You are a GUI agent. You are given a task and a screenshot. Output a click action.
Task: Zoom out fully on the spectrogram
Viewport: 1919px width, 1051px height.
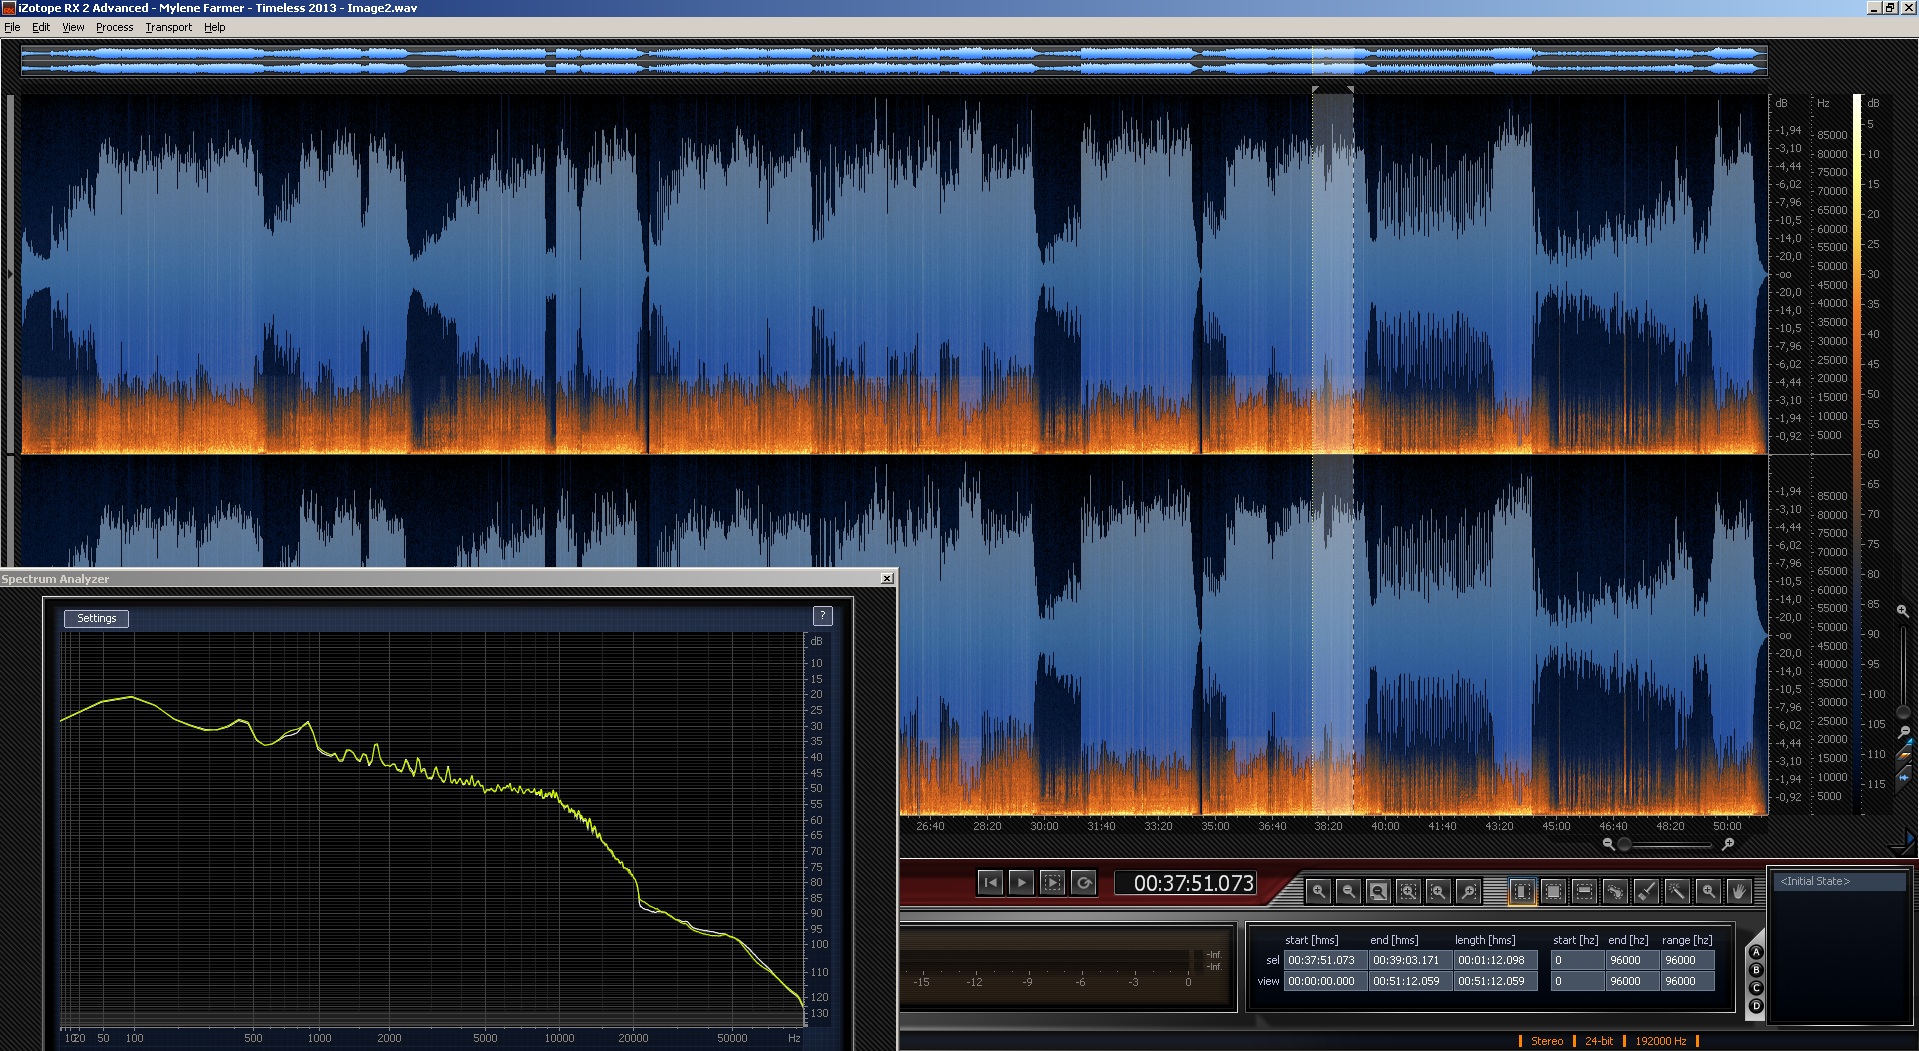(1378, 891)
